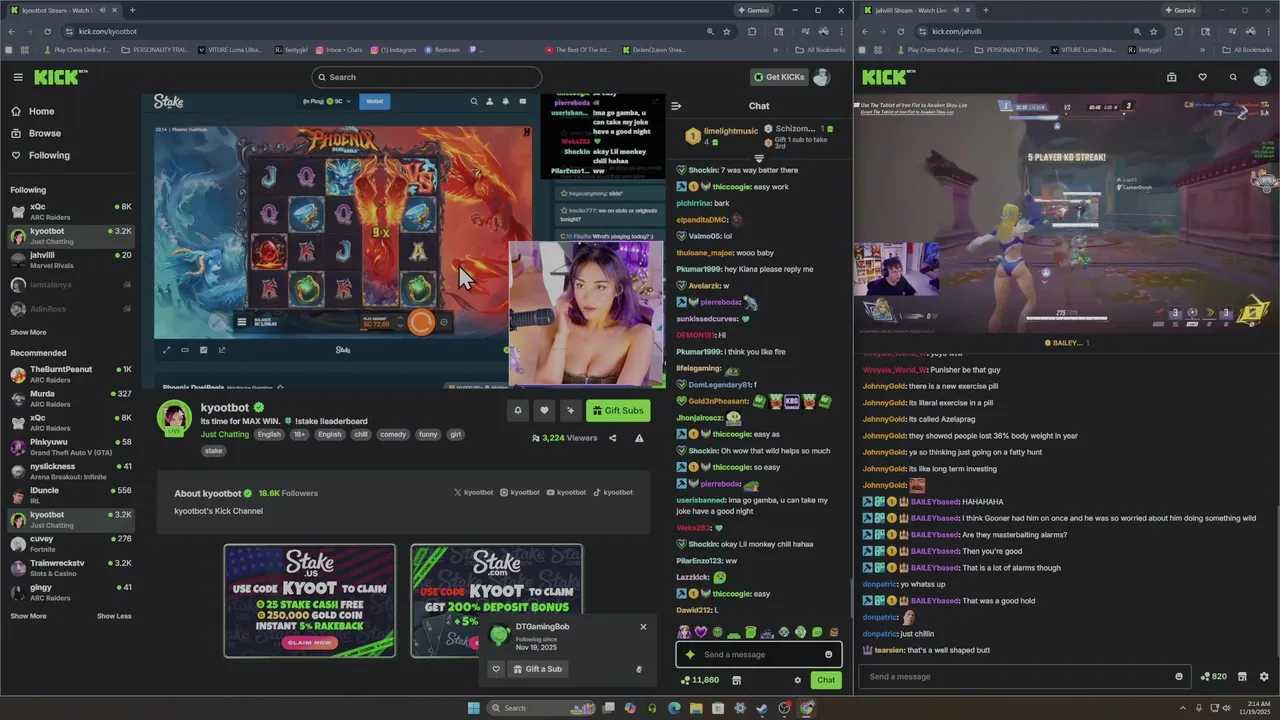
Task: Send message with the green Chat button
Action: coord(826,680)
